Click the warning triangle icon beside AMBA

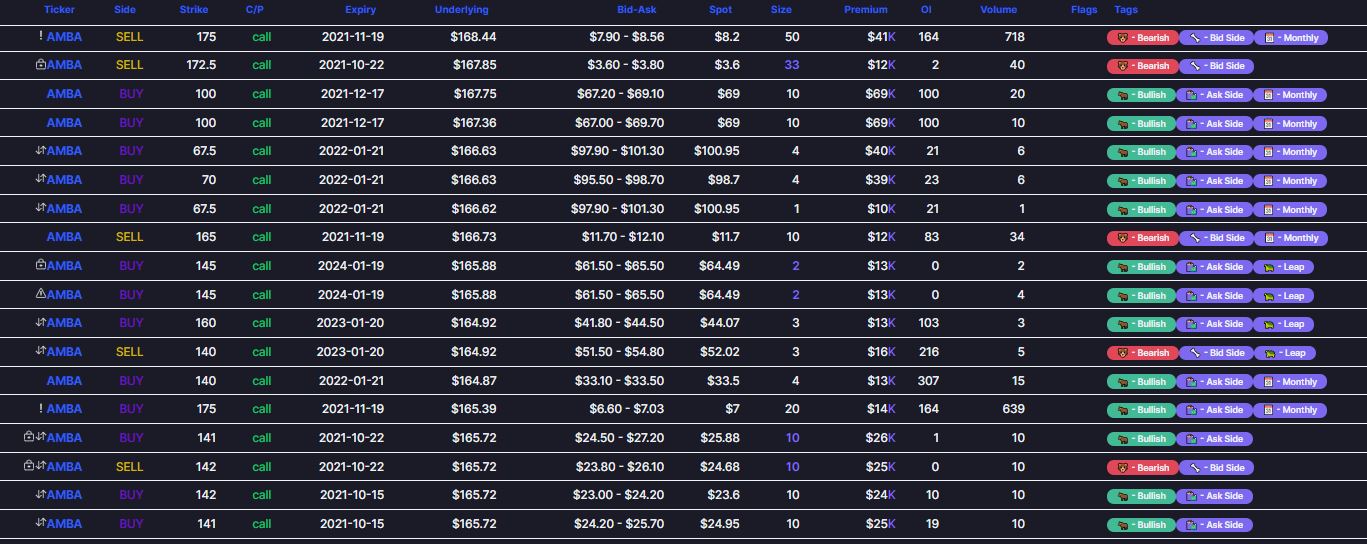(x=40, y=294)
